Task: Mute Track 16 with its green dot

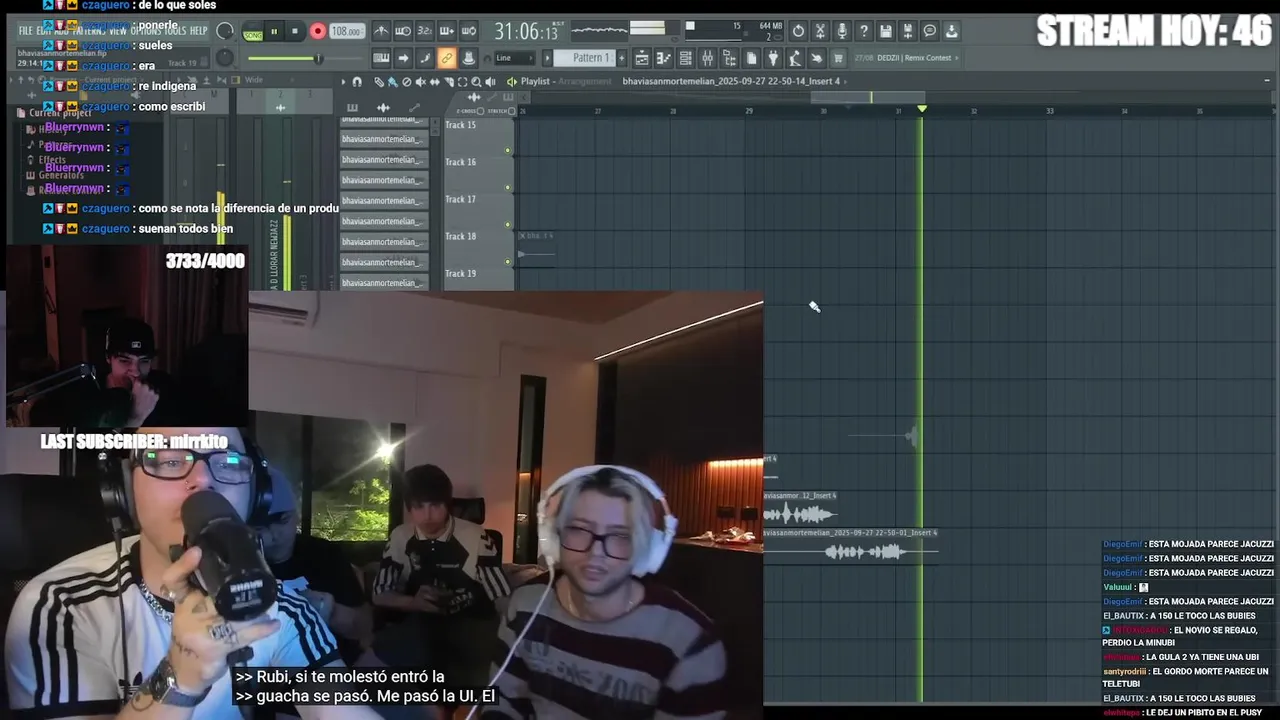Action: click(508, 187)
